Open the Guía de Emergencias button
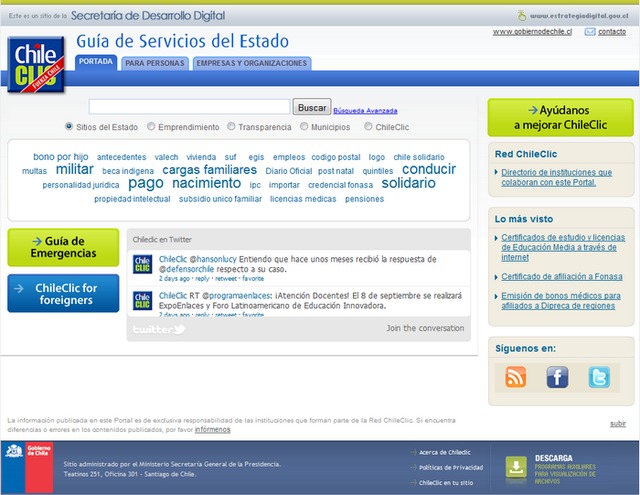The image size is (640, 495). 63,247
